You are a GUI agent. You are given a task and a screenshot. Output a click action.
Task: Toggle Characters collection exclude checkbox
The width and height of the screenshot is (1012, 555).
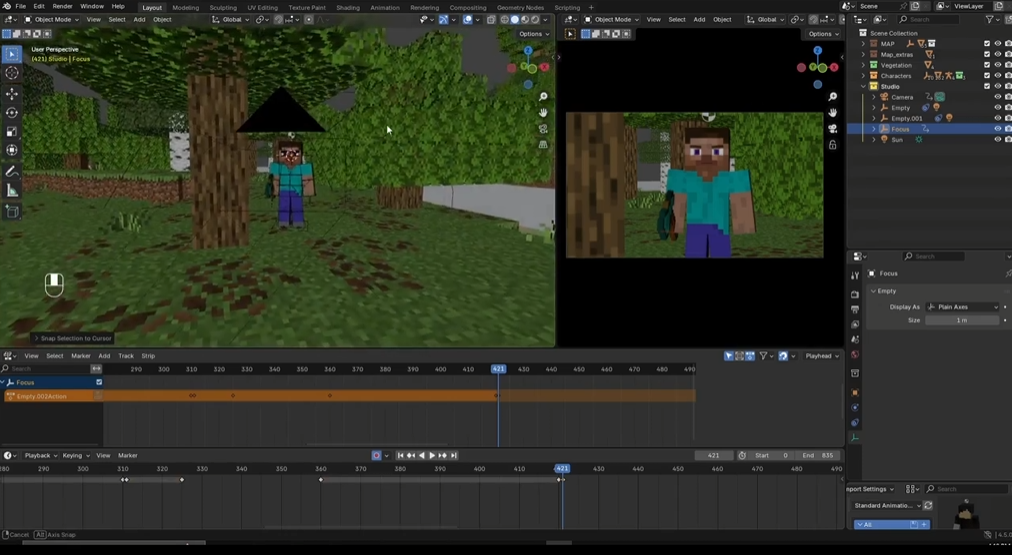[x=987, y=76]
